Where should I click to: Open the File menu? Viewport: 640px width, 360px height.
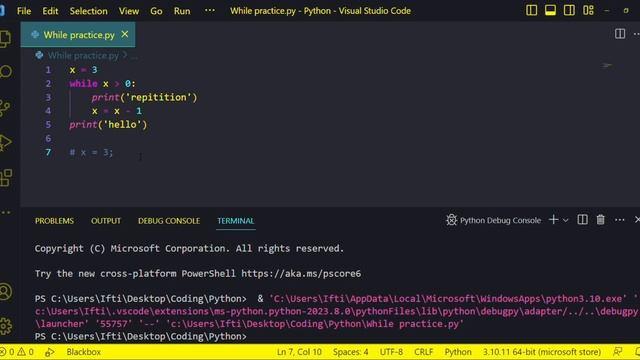point(24,11)
